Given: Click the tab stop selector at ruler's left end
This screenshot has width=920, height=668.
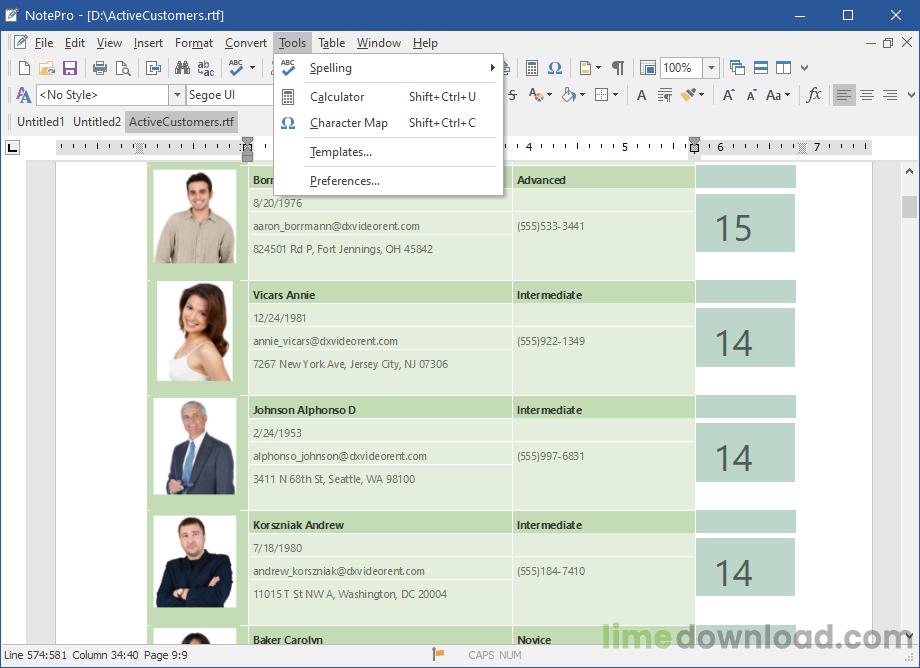Looking at the screenshot, I should pos(12,147).
